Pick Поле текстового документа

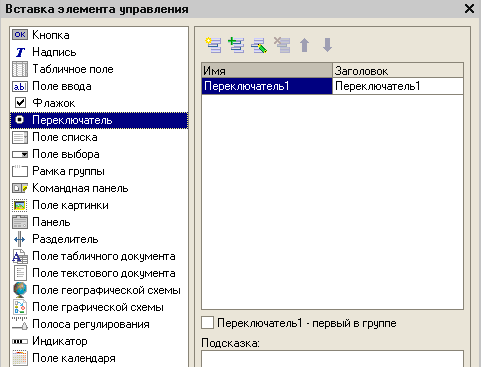[x=99, y=273]
